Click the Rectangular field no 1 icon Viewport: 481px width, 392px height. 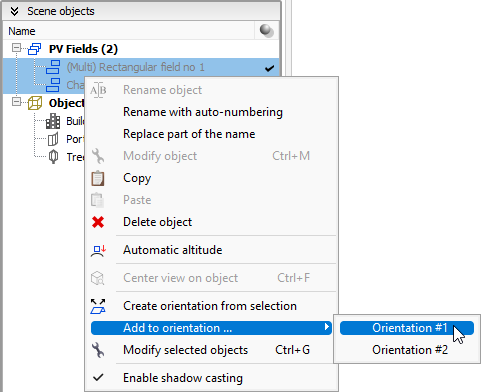pos(53,67)
